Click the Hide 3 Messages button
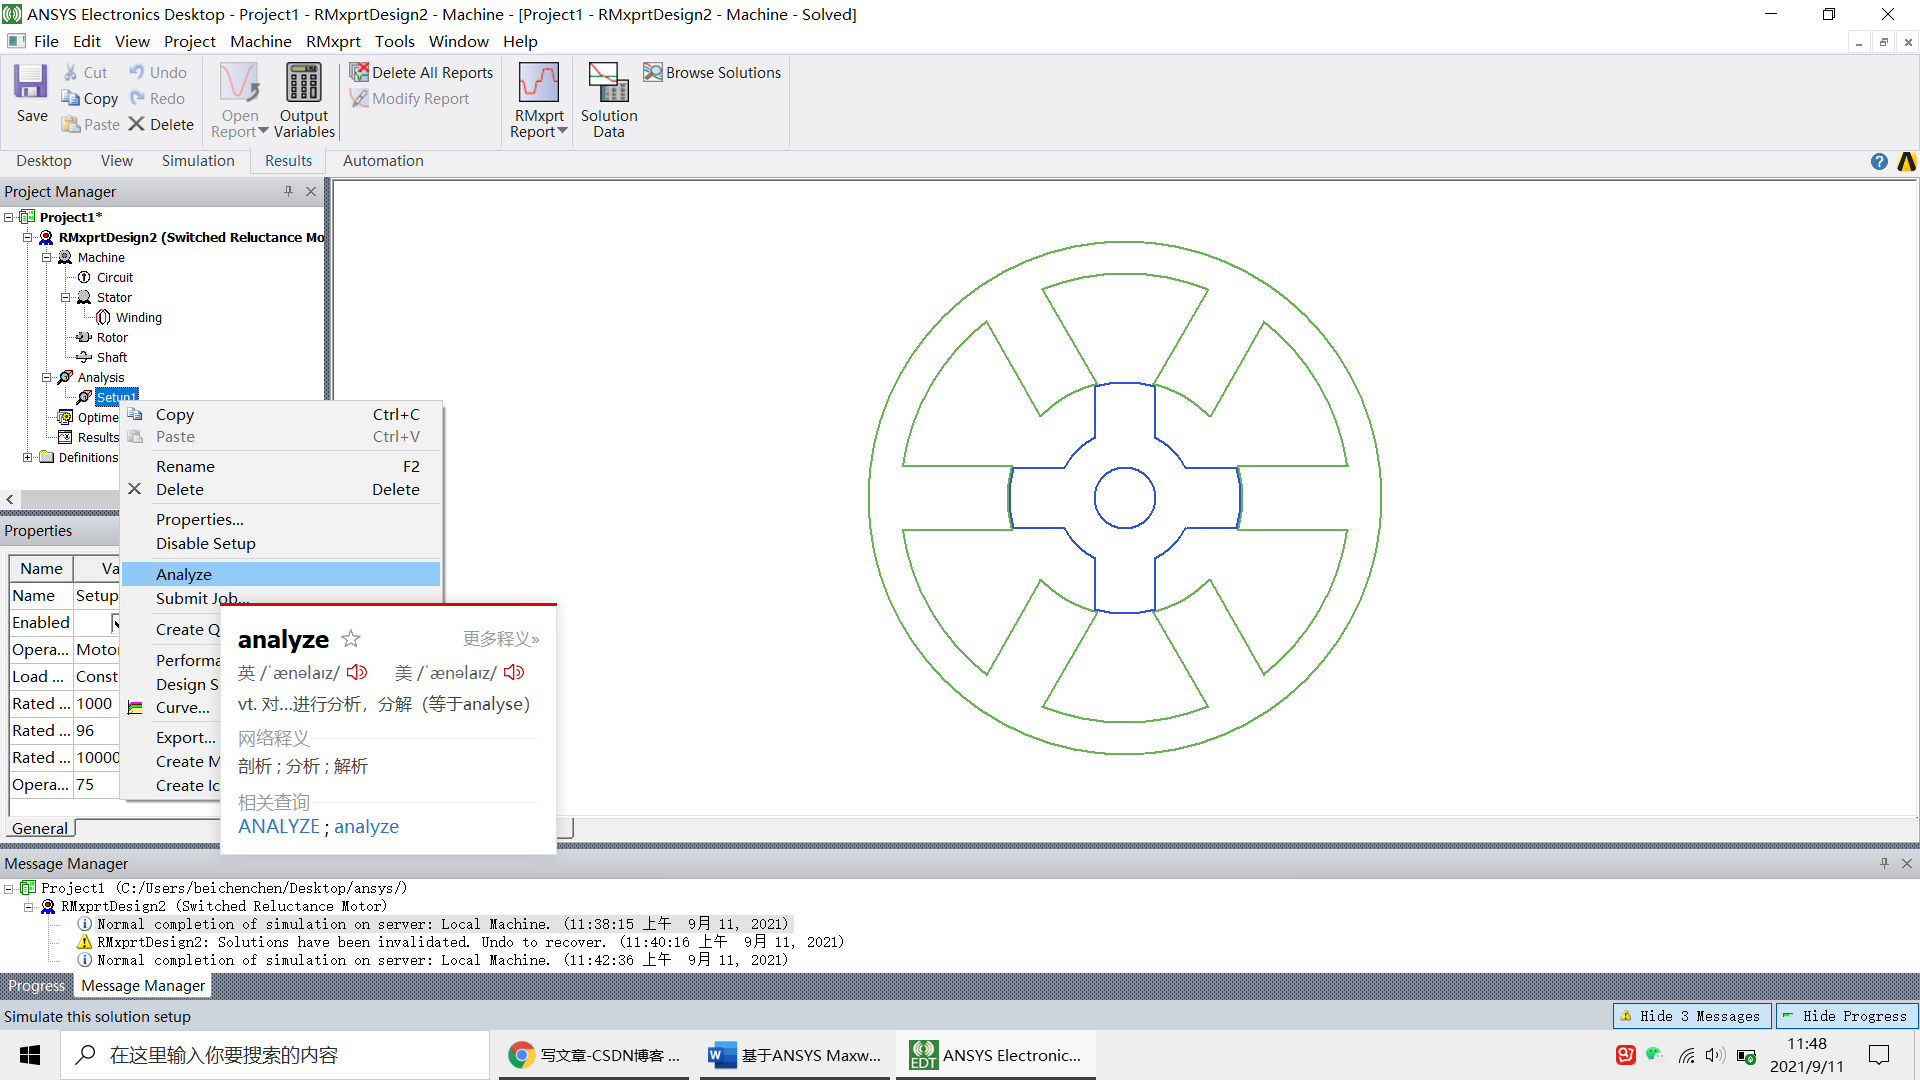The height and width of the screenshot is (1080, 1920). (1691, 1016)
